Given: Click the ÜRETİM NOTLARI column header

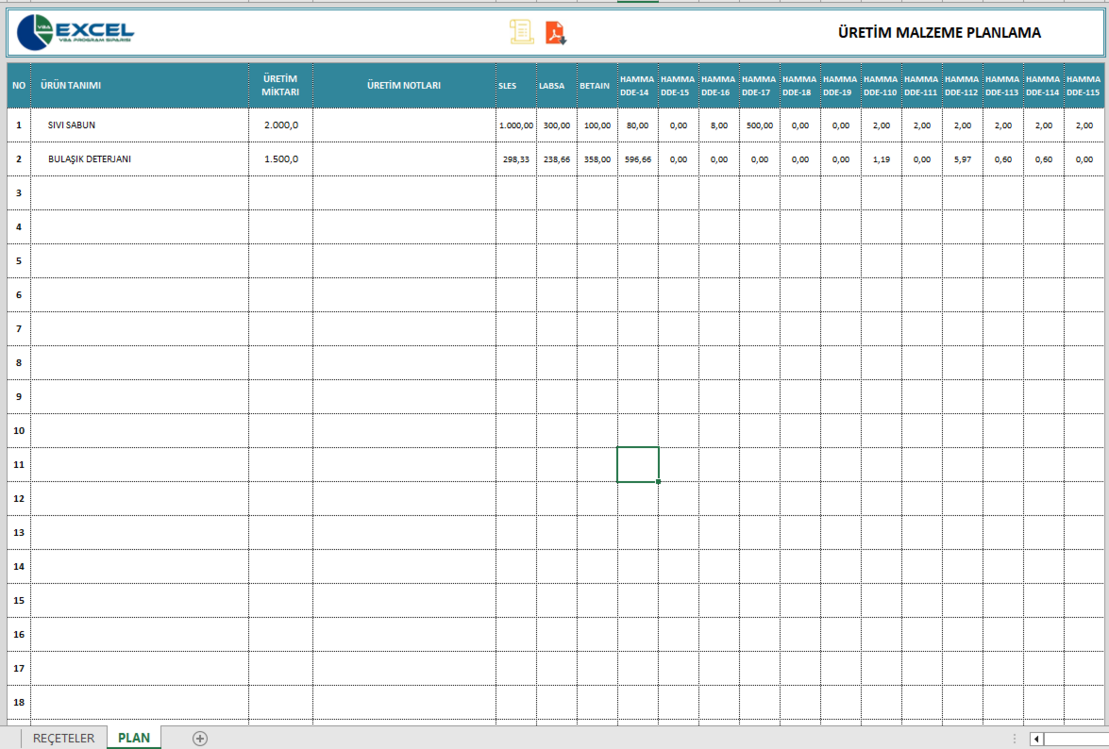Looking at the screenshot, I should click(x=404, y=86).
